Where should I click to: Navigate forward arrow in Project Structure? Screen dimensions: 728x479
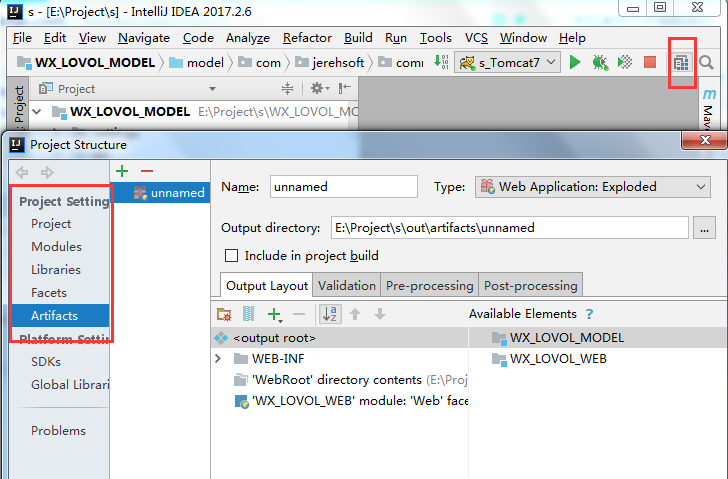47,173
